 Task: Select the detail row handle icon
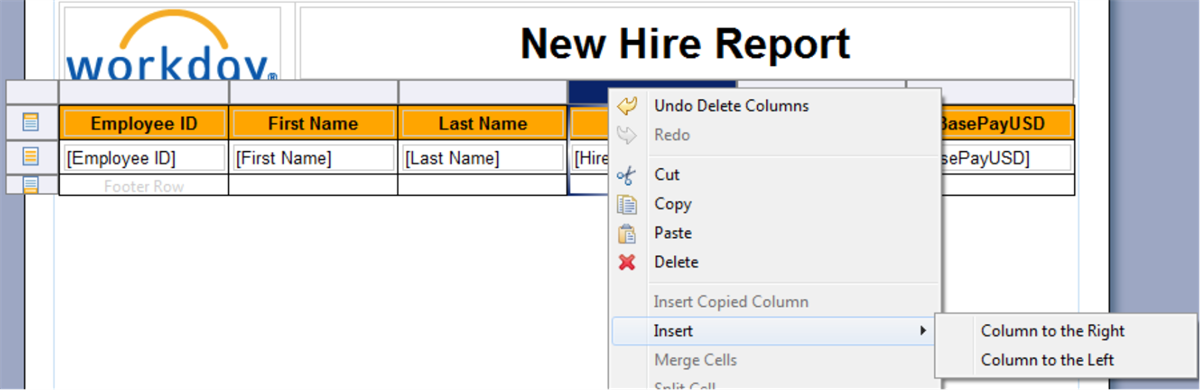(x=31, y=157)
